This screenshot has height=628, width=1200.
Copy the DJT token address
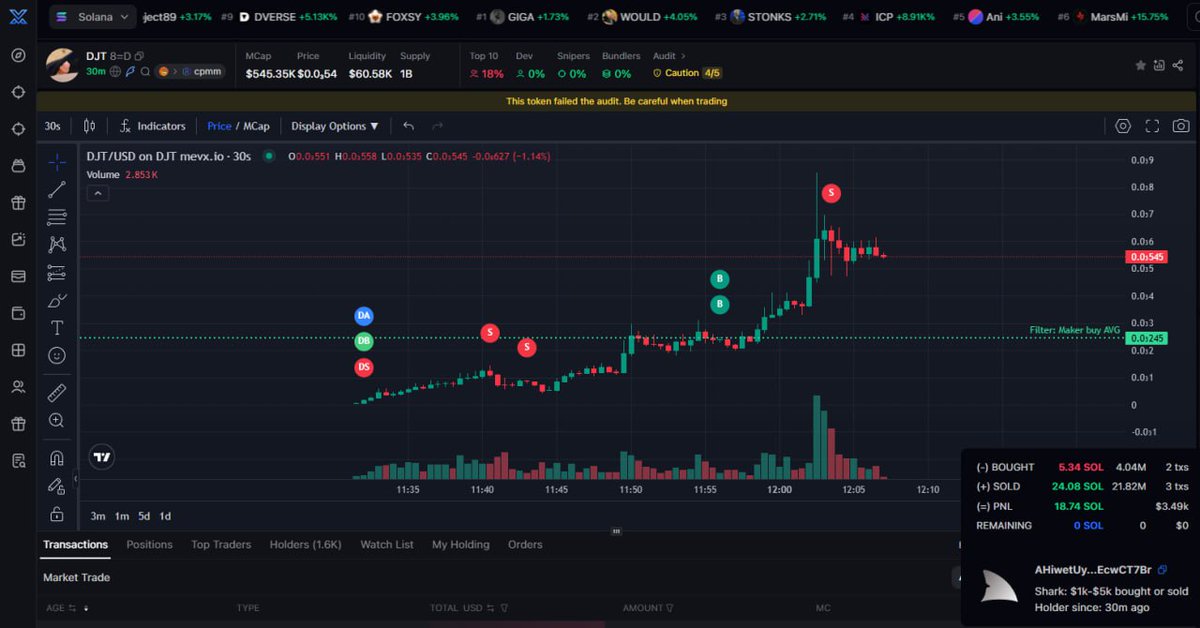[x=139, y=56]
